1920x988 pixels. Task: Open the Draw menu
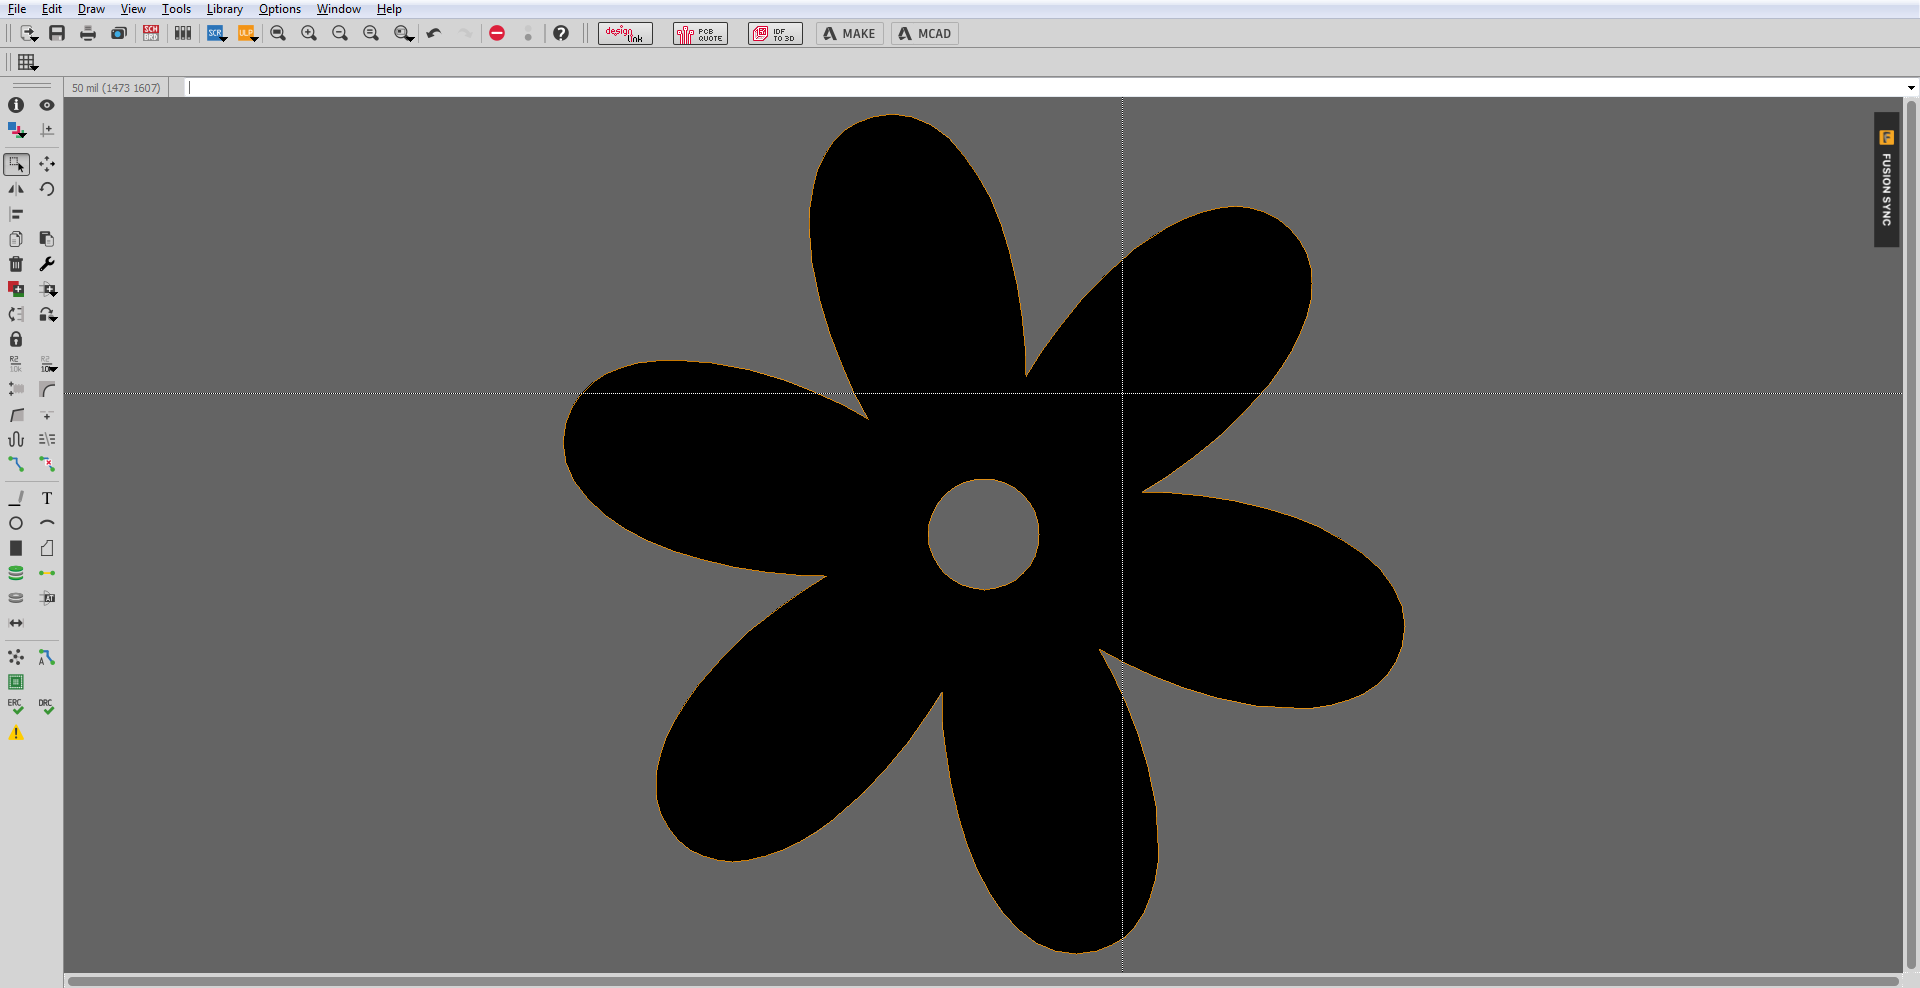[91, 9]
